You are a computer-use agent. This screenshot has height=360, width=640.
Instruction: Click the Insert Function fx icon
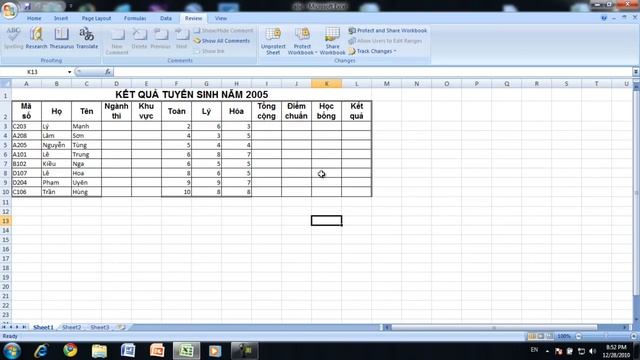[x=107, y=72]
